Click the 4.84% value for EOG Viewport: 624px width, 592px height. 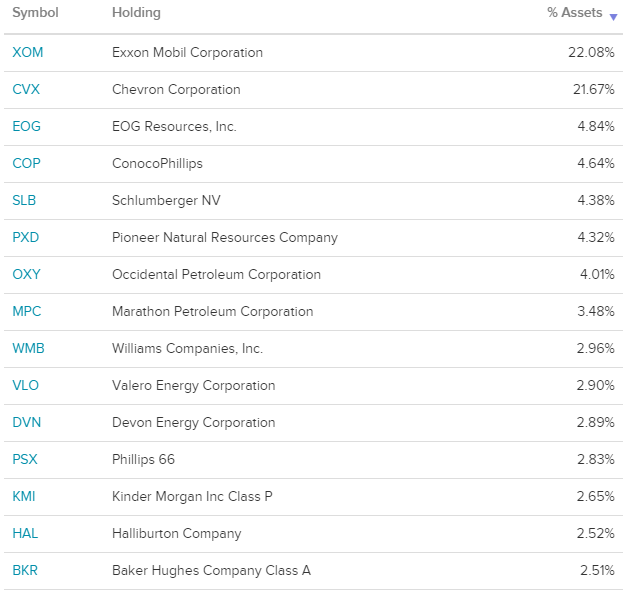[x=596, y=126]
